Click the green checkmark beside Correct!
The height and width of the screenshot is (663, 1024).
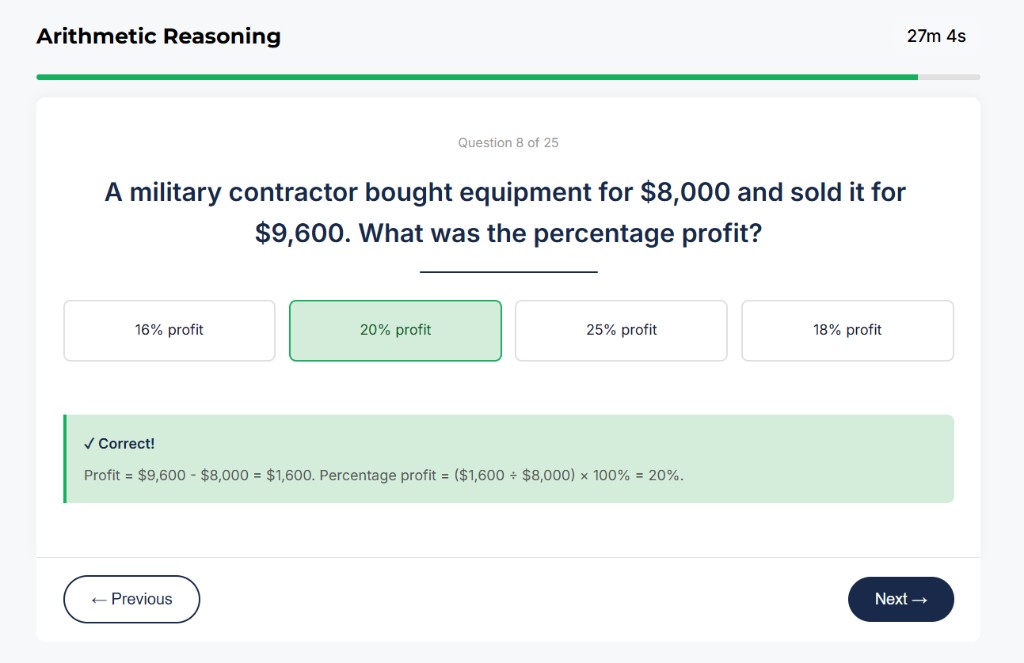(89, 444)
